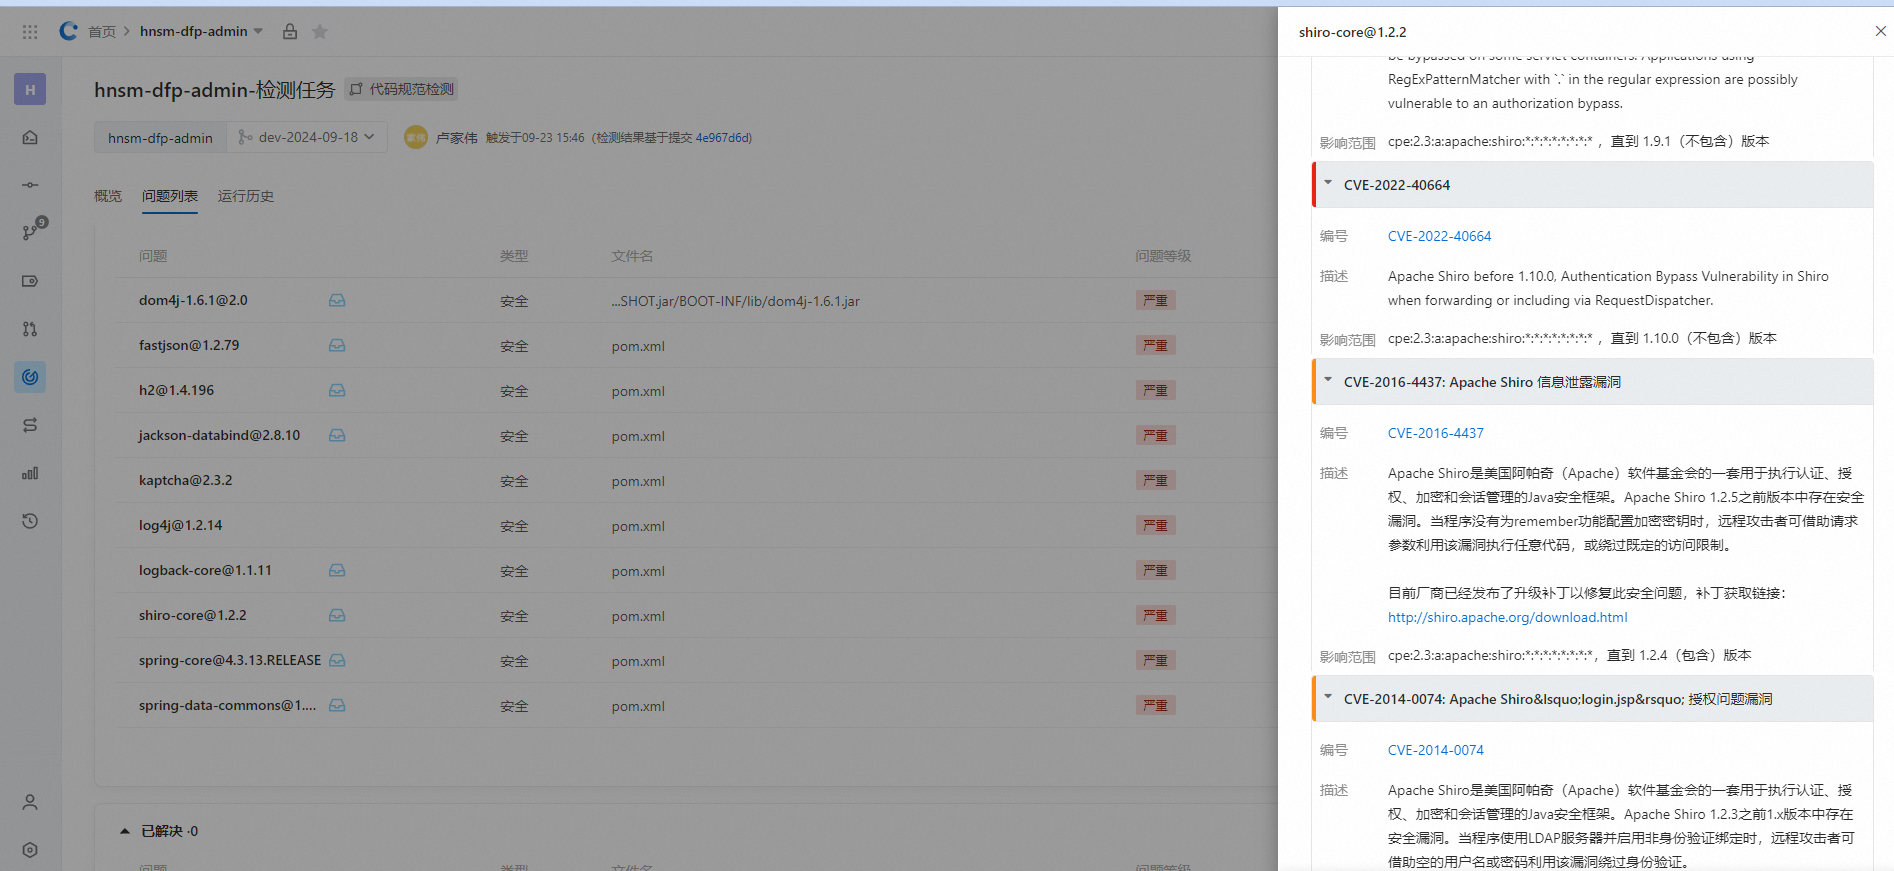Collapse the CVE-2016-4437 section arrow
This screenshot has height=871, width=1894.
(x=1328, y=380)
